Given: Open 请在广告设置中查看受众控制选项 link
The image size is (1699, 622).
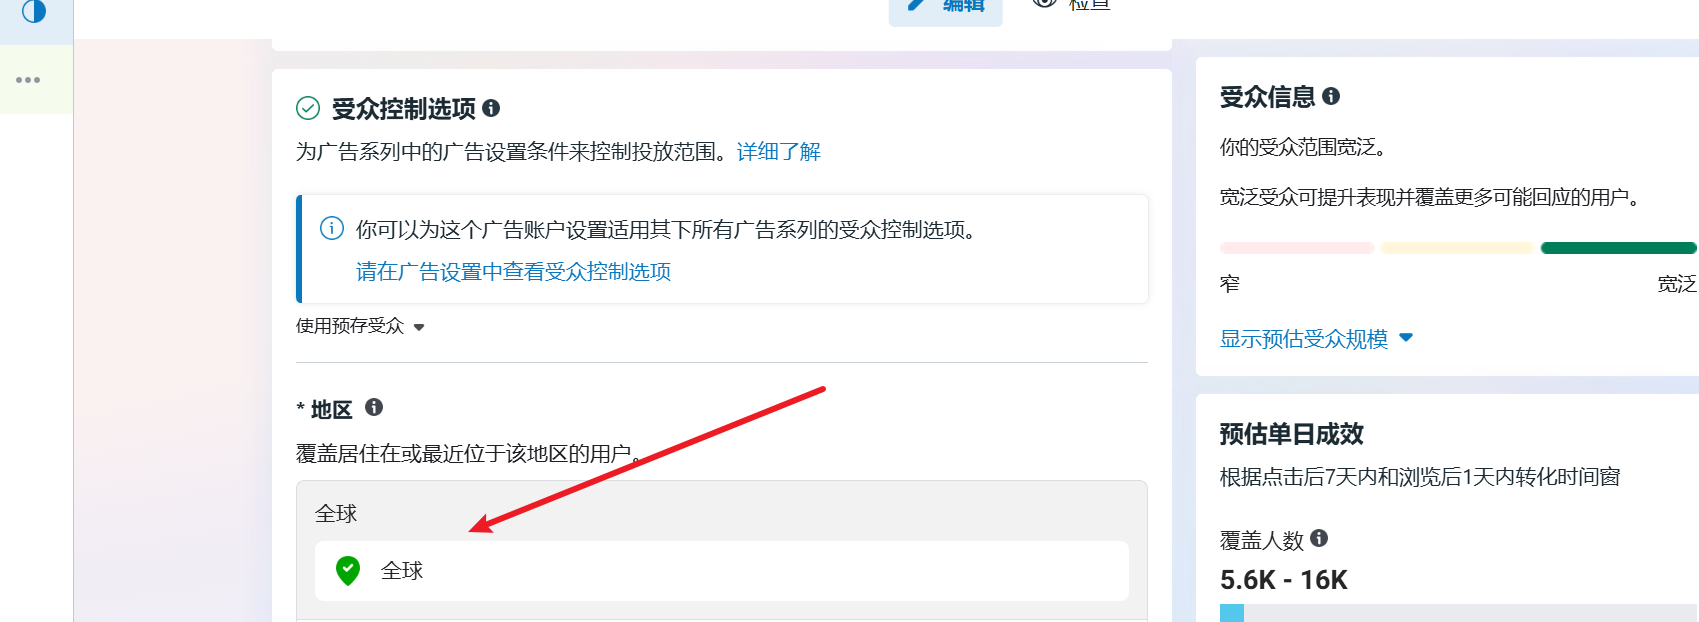Looking at the screenshot, I should 513,272.
